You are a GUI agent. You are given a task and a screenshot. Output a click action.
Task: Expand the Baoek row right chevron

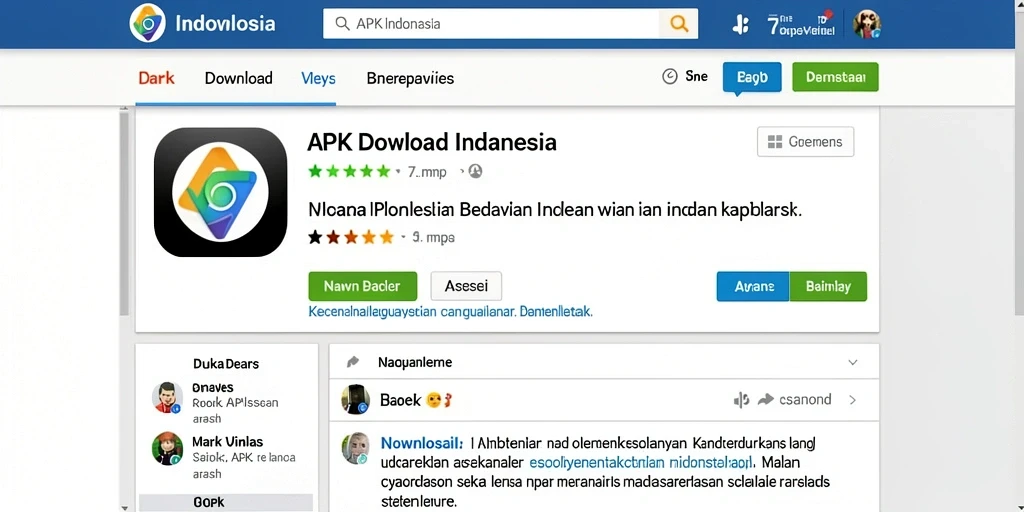point(852,400)
